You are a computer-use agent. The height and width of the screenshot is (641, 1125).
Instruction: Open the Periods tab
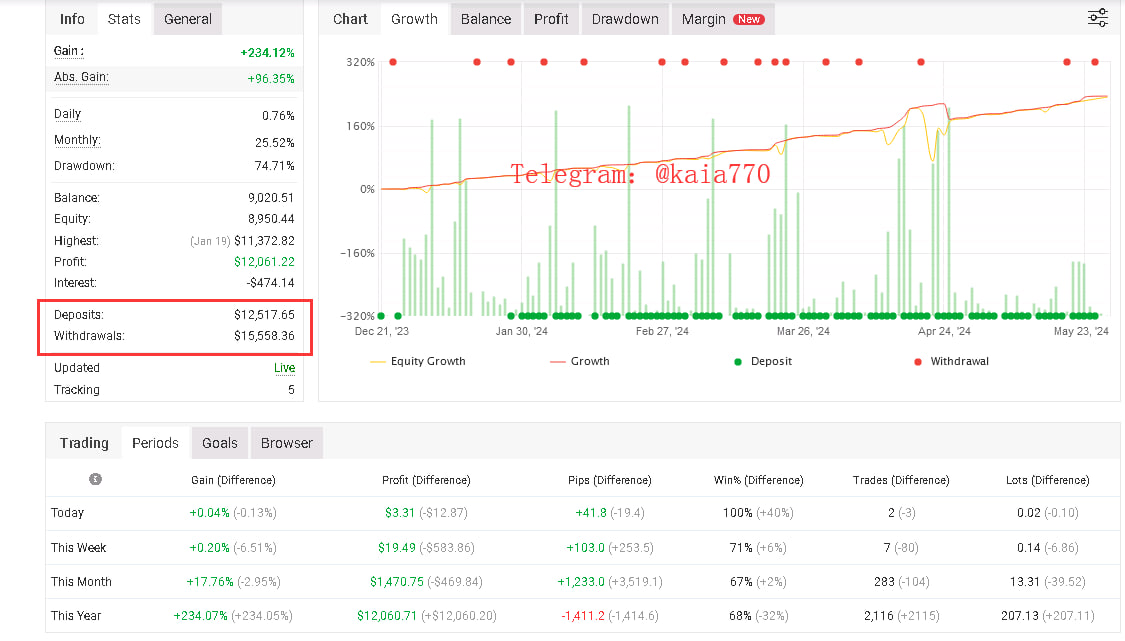[155, 443]
